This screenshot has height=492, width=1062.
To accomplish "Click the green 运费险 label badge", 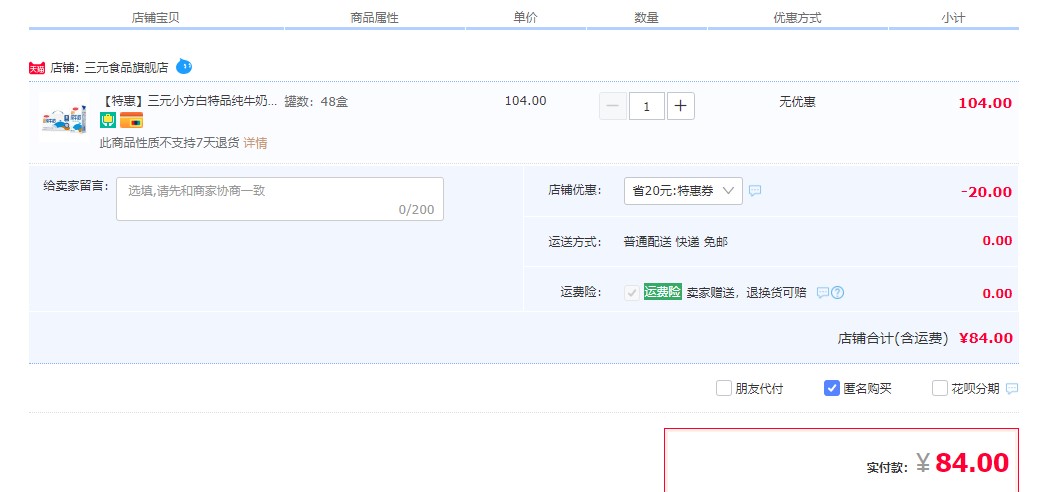I will click(662, 292).
